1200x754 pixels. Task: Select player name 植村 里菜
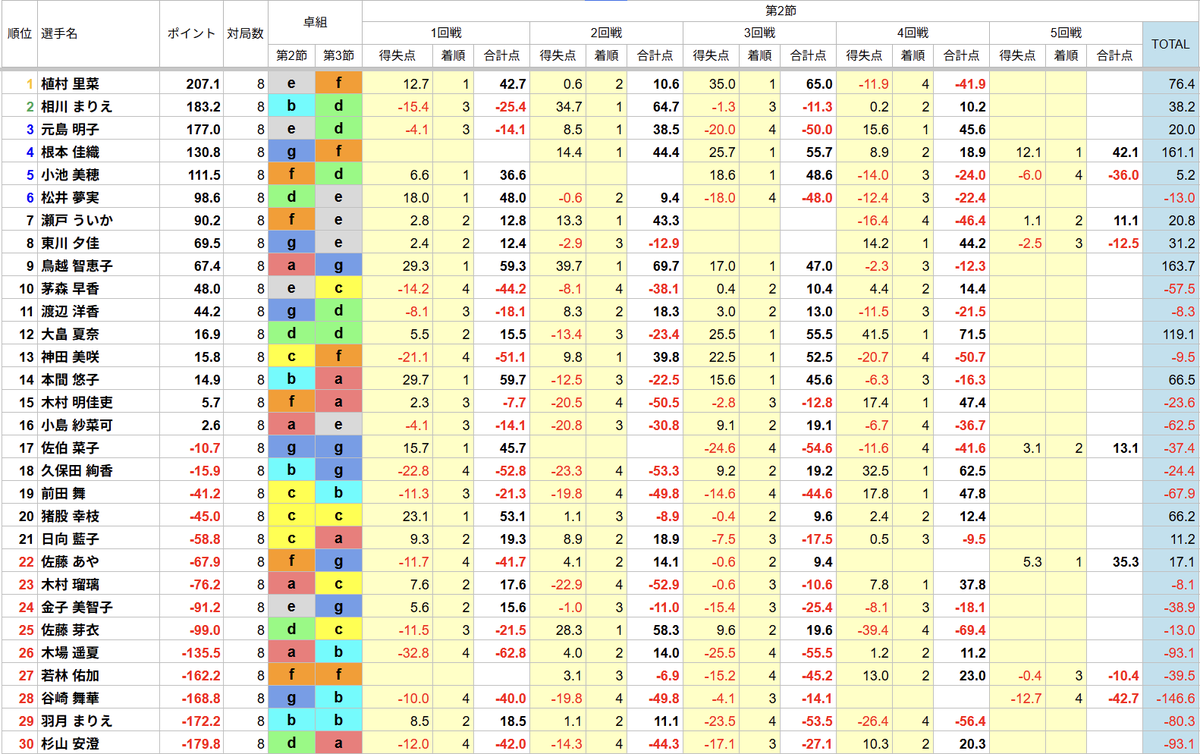70,83
